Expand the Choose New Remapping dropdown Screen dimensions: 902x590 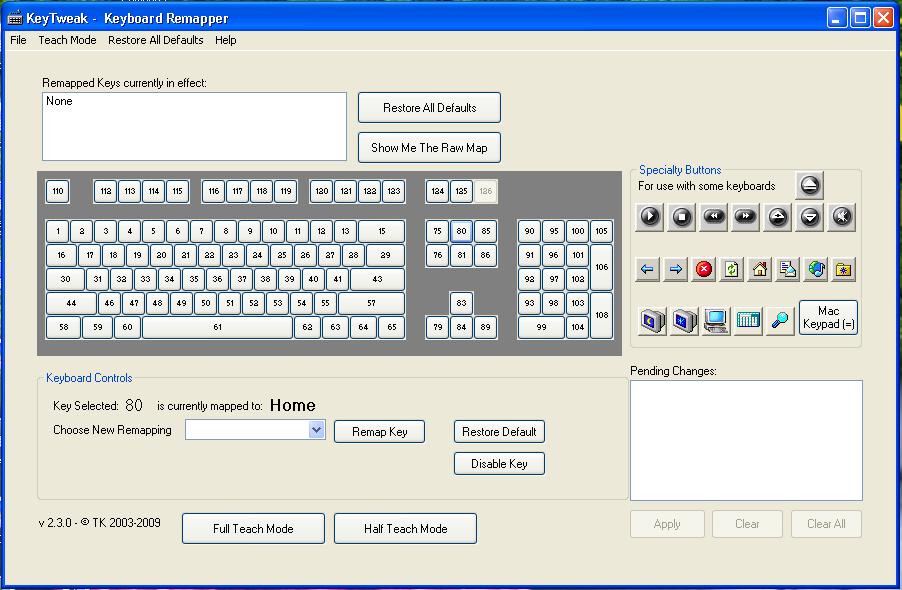316,430
